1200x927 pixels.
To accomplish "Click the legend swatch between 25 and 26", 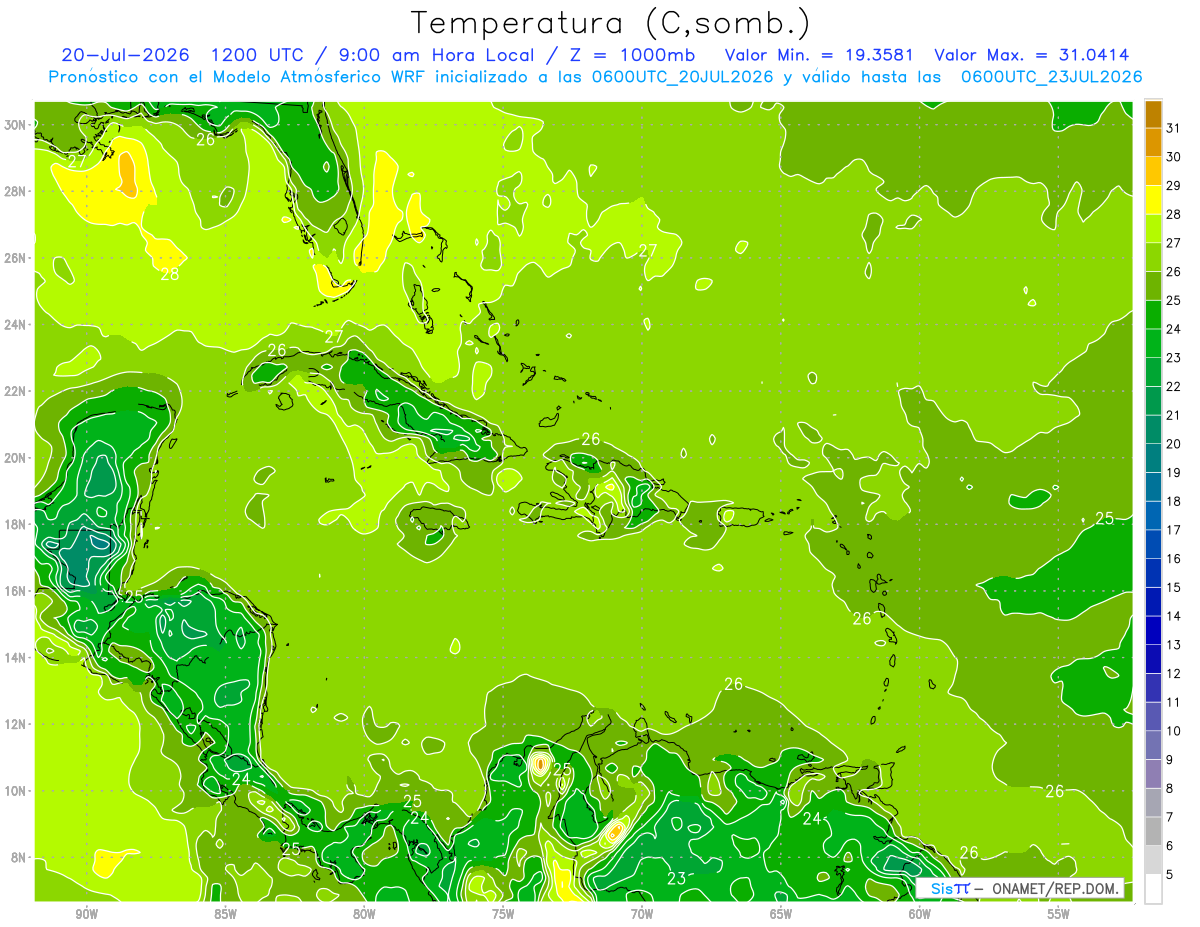I will pyautogui.click(x=1153, y=286).
